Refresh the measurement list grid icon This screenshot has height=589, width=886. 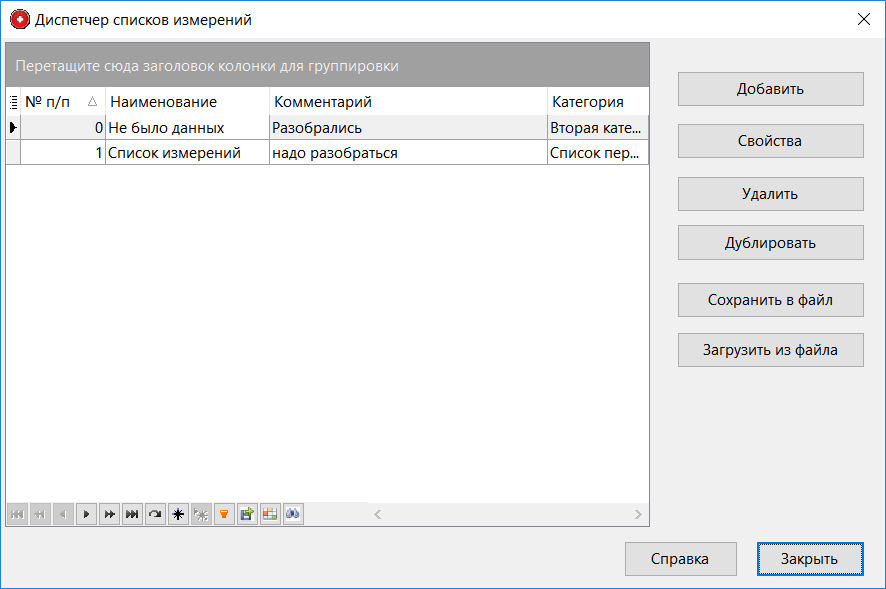(155, 514)
